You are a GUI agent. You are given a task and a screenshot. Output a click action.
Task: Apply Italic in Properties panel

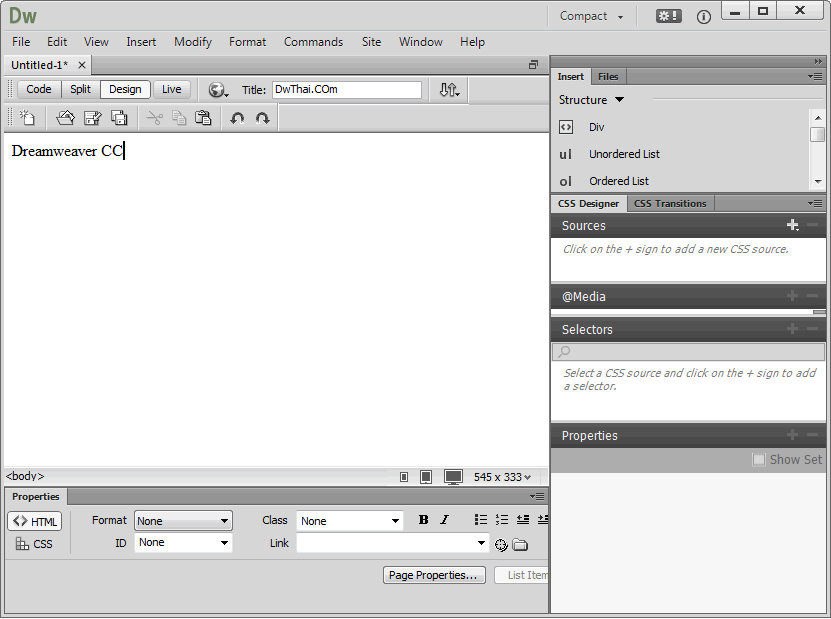coord(445,520)
